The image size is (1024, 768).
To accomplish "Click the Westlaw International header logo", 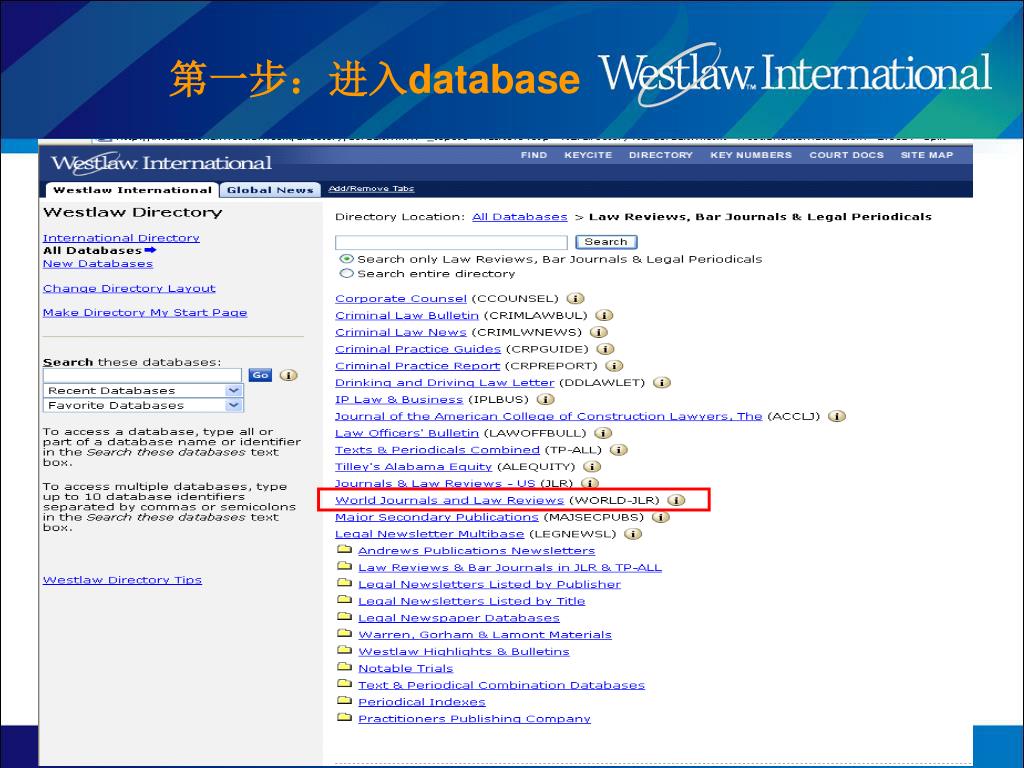I will (161, 163).
